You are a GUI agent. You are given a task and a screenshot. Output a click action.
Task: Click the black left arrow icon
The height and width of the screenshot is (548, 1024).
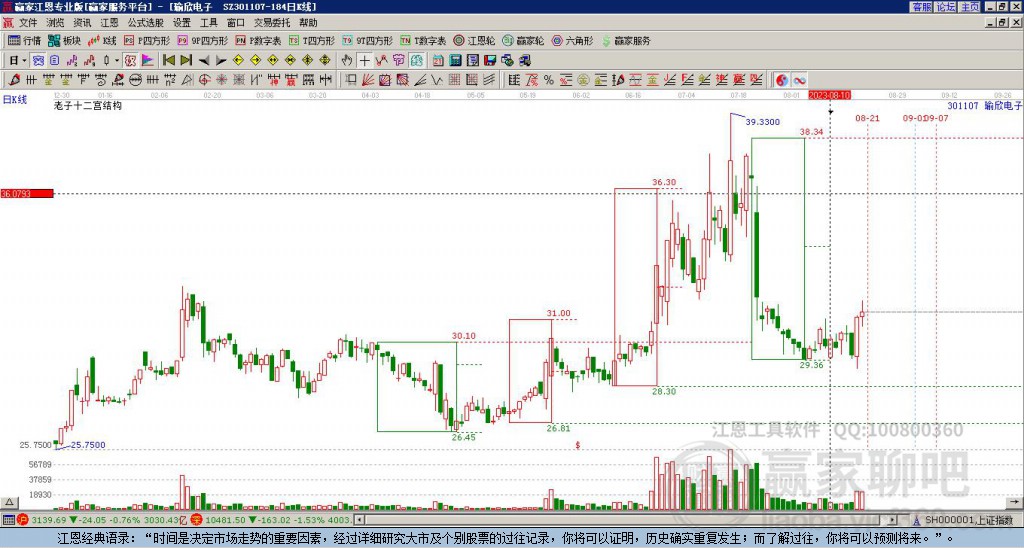(204, 60)
